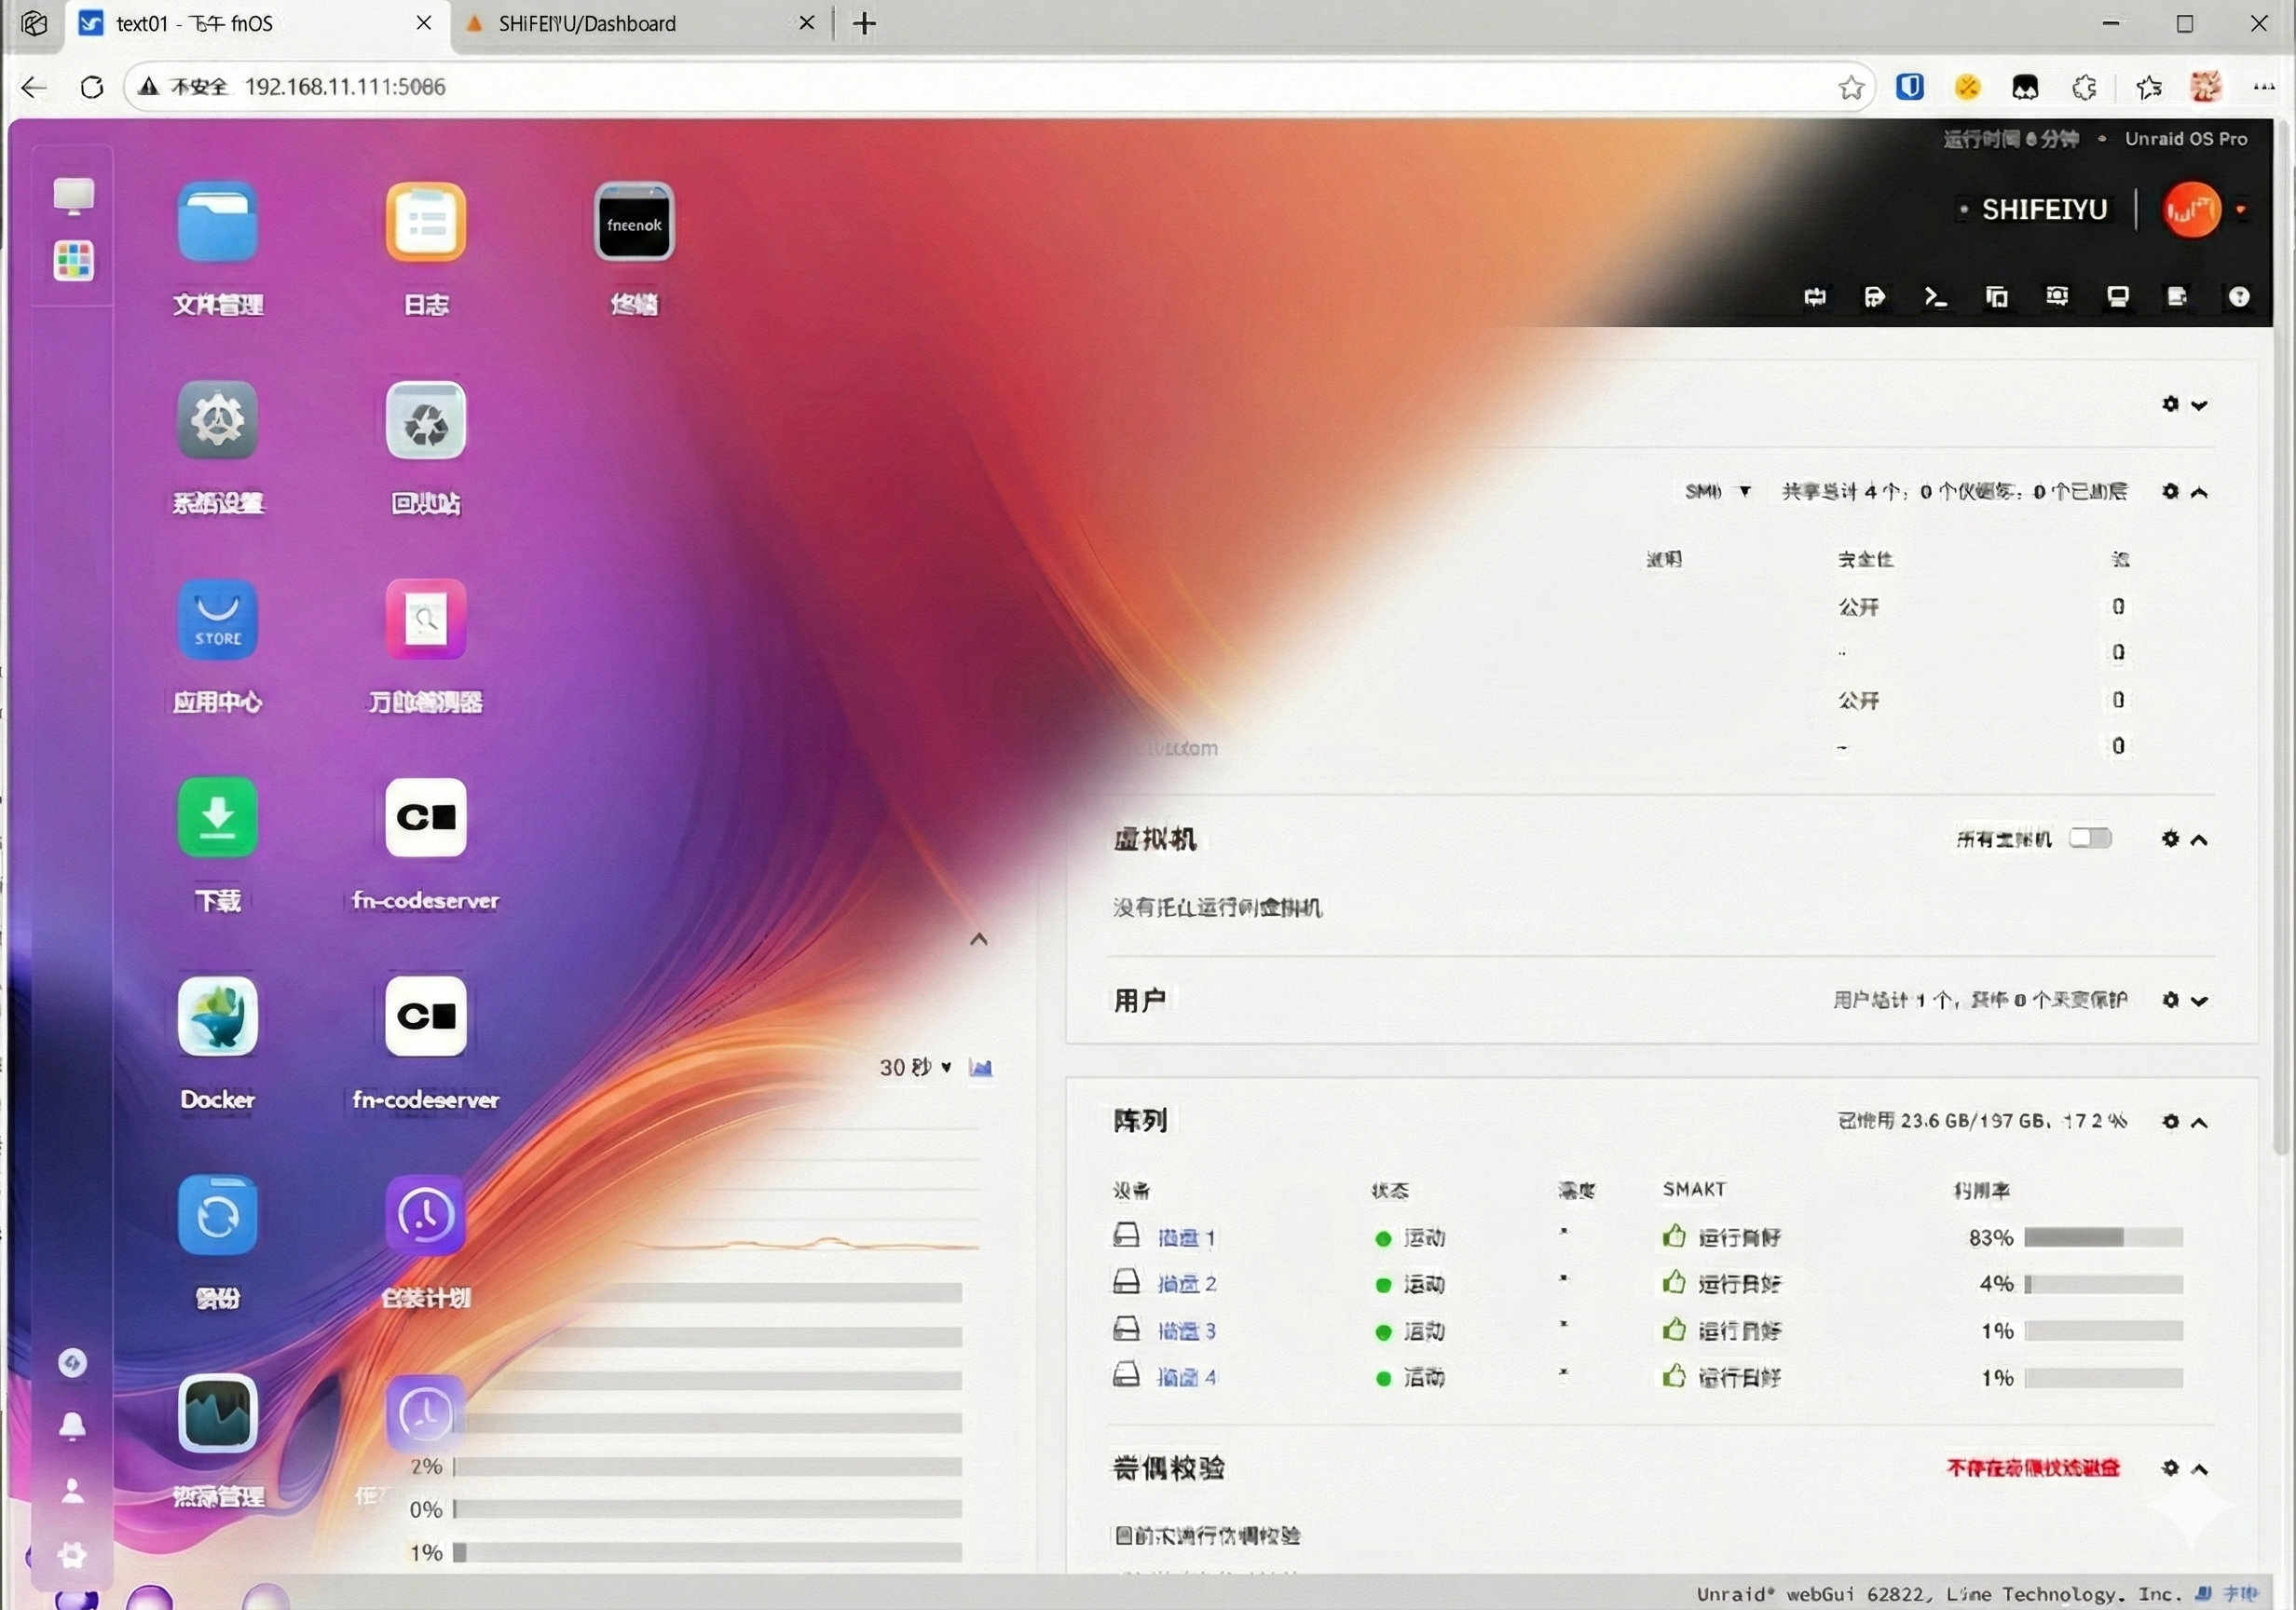Image resolution: width=2296 pixels, height=1610 pixels.
Task: Toggle the virtual machines switch
Action: pyautogui.click(x=2089, y=838)
